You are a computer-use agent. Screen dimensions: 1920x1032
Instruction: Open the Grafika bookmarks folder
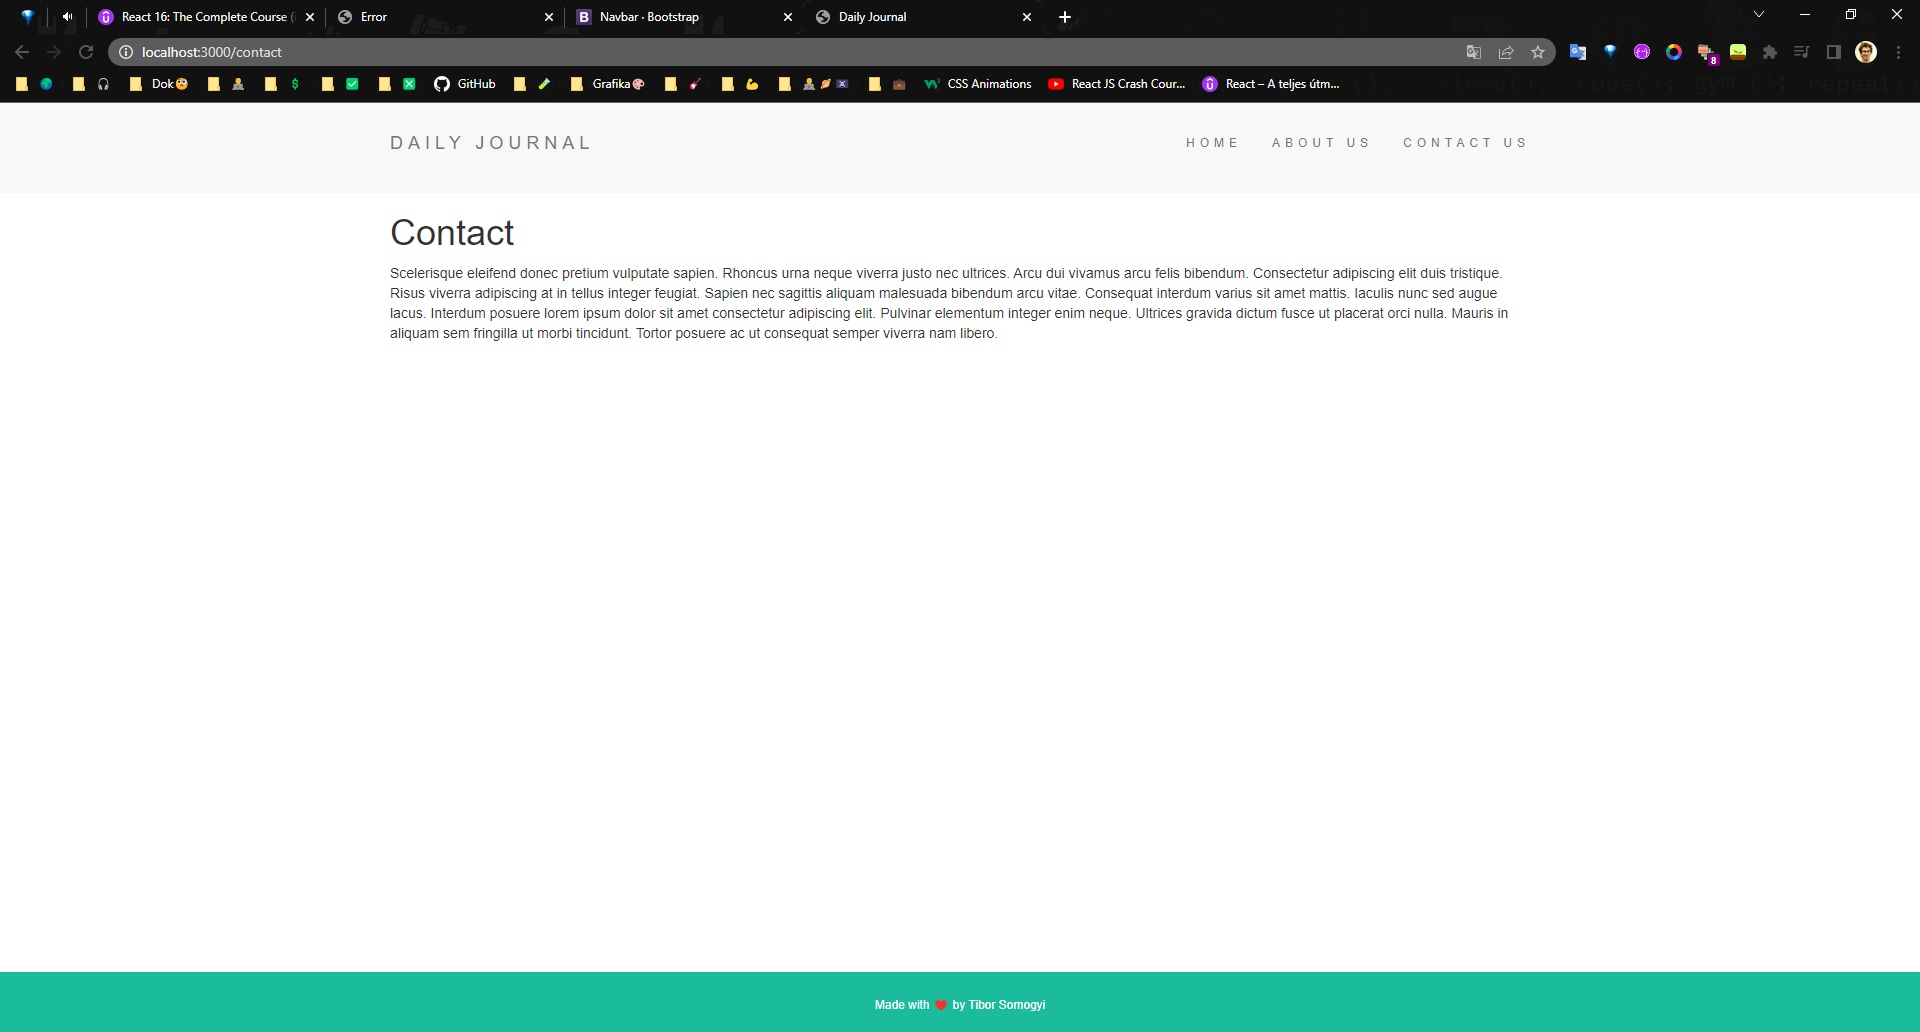(x=608, y=84)
